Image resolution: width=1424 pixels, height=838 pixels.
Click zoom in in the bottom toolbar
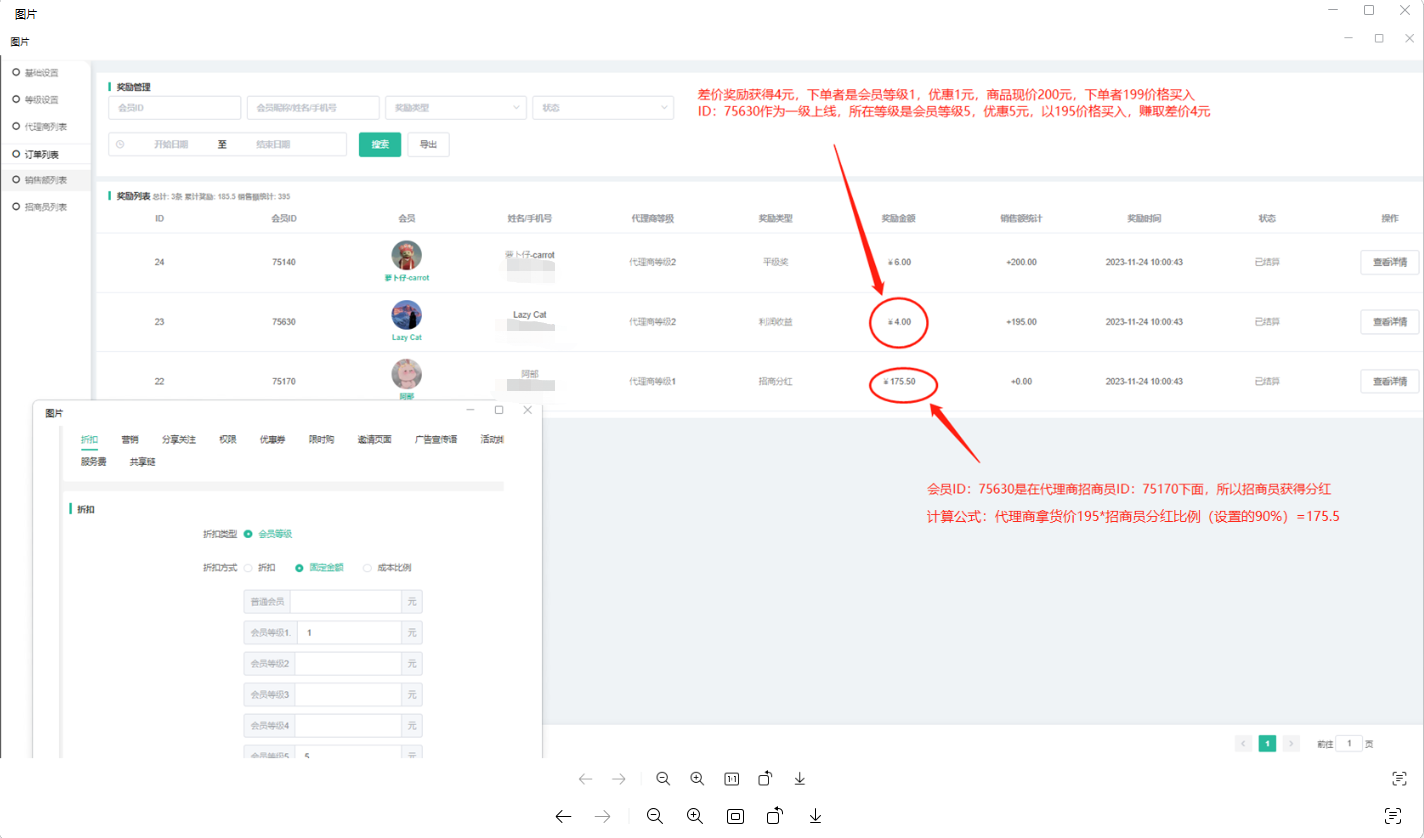pos(695,816)
